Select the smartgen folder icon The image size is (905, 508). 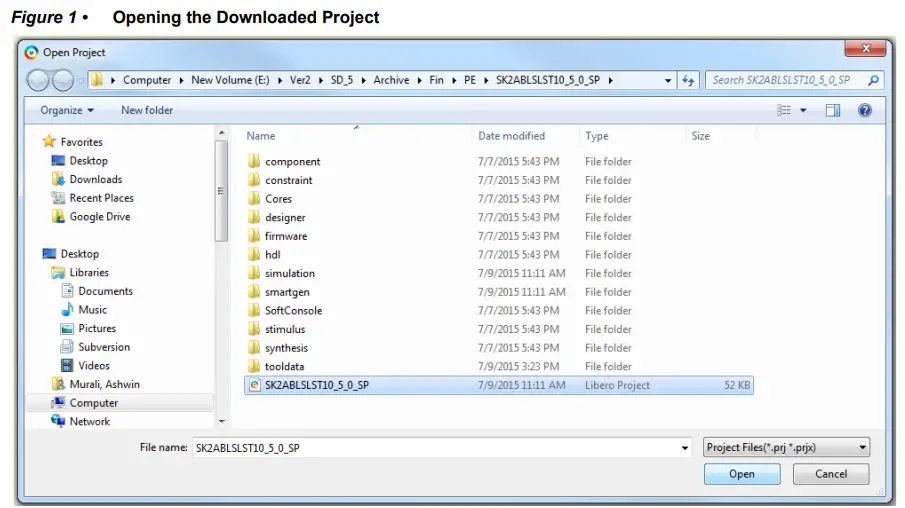pyautogui.click(x=254, y=292)
